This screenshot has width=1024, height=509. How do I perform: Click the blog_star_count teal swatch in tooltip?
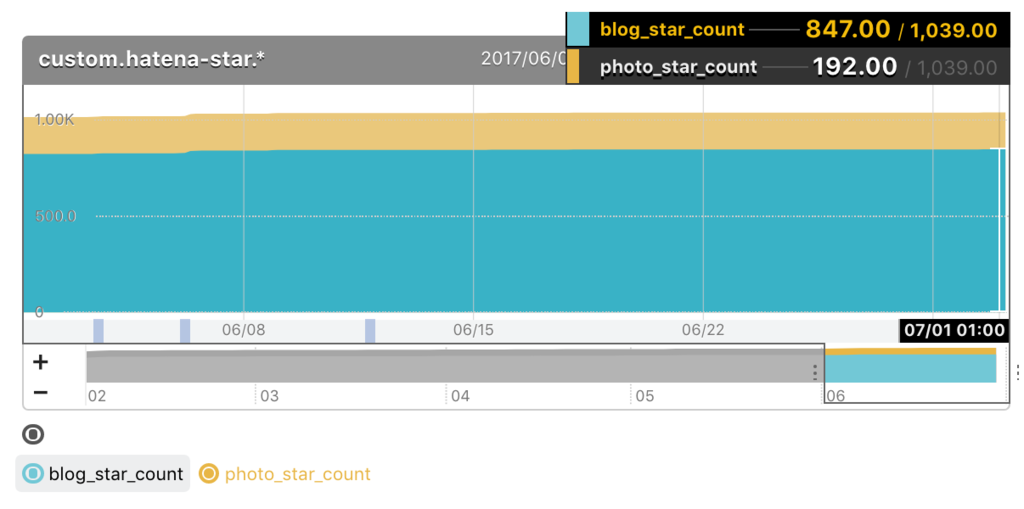coord(578,29)
